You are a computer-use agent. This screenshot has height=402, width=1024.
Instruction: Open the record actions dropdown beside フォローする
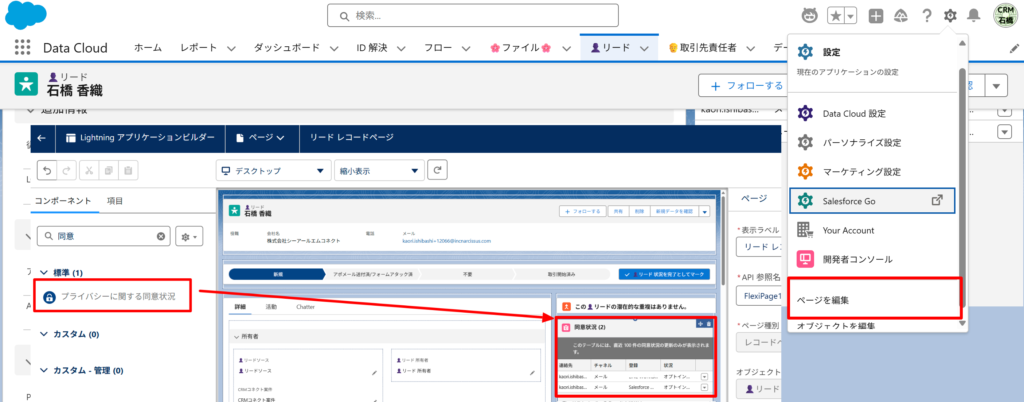point(996,85)
